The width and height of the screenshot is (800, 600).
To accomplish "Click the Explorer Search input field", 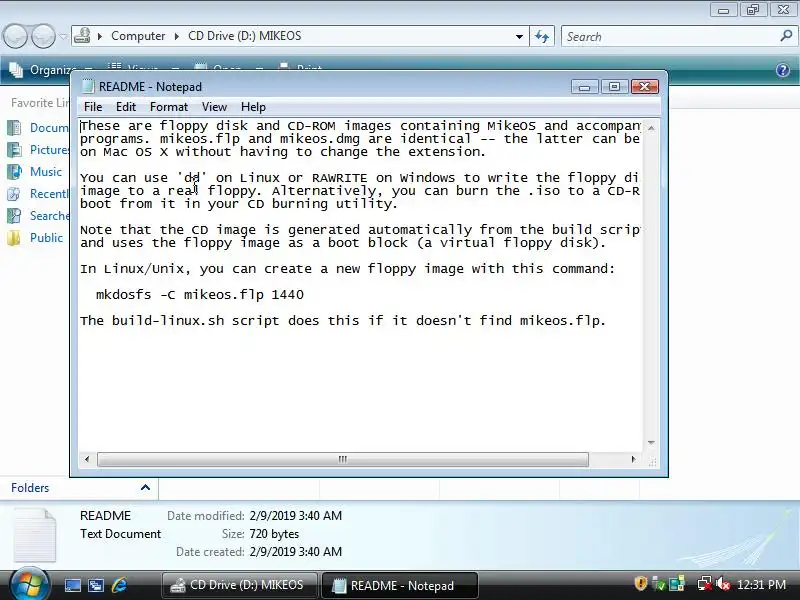I will click(671, 37).
